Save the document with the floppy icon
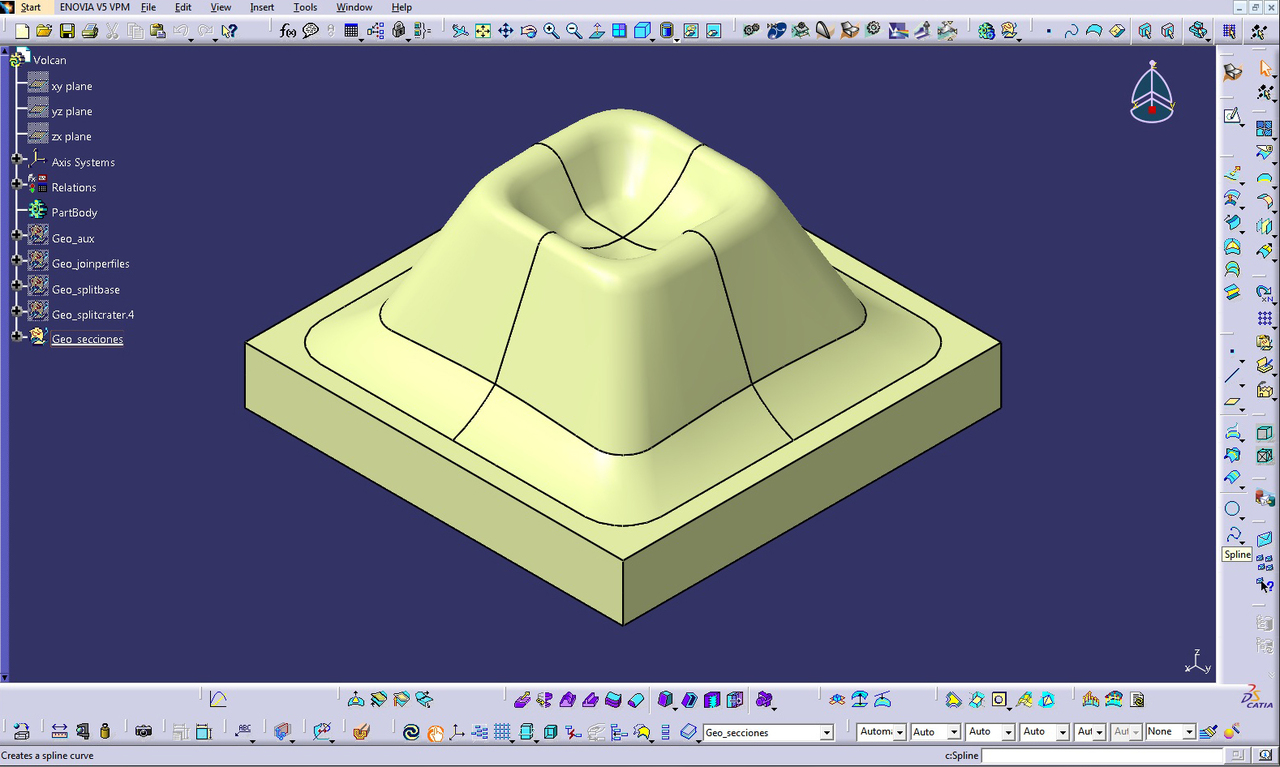 click(x=67, y=31)
